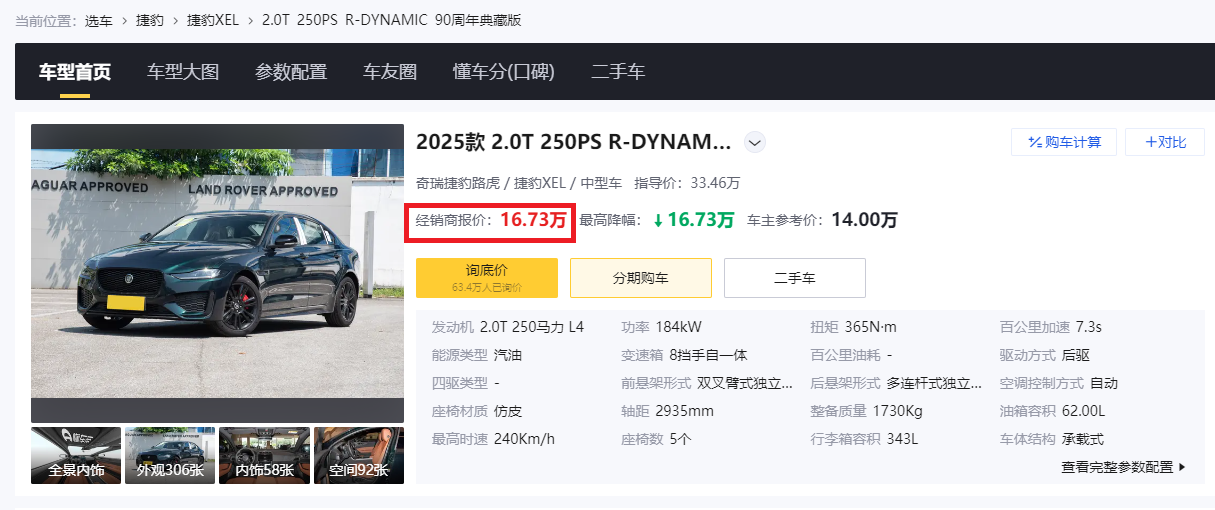Click the 捷豹 breadcrumb link

[x=149, y=20]
